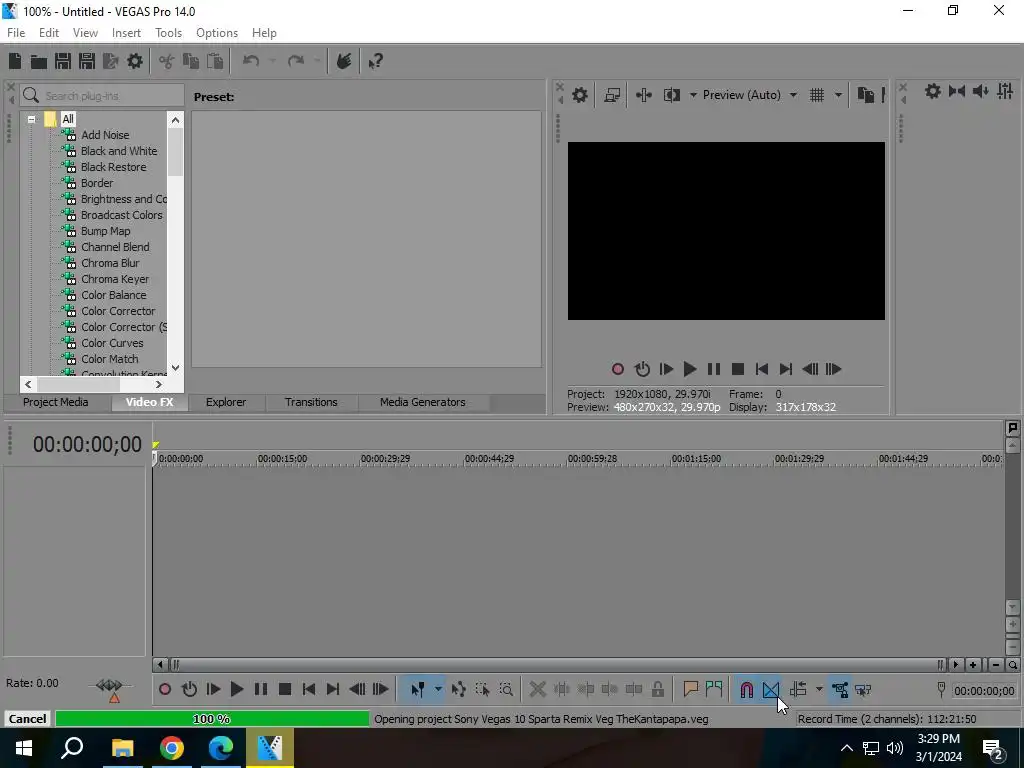
Task: Toggle the Auto Ripple icon
Action: [x=799, y=690]
